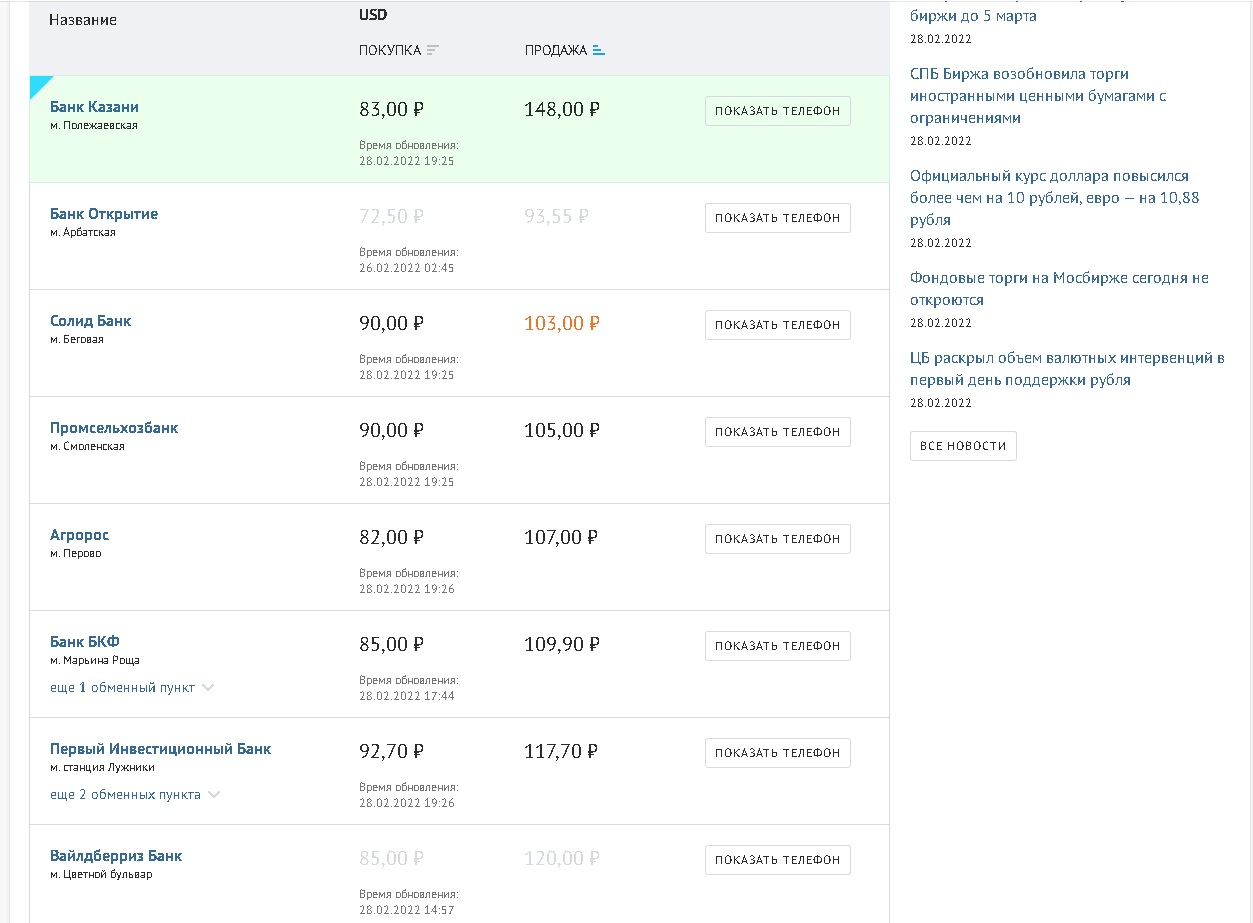This screenshot has width=1253, height=923.
Task: Show phone for Вайлдберриз Банк
Action: click(777, 860)
